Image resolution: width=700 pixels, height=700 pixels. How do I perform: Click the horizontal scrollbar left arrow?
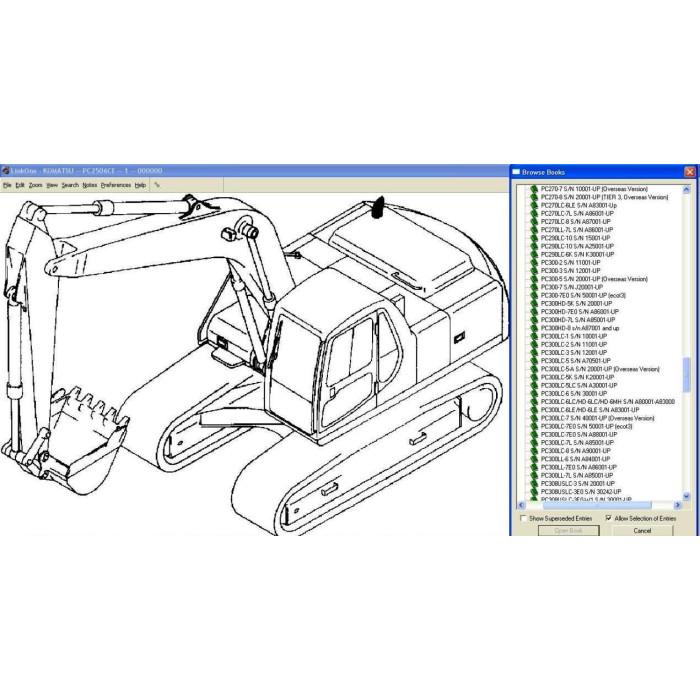pyautogui.click(x=521, y=505)
